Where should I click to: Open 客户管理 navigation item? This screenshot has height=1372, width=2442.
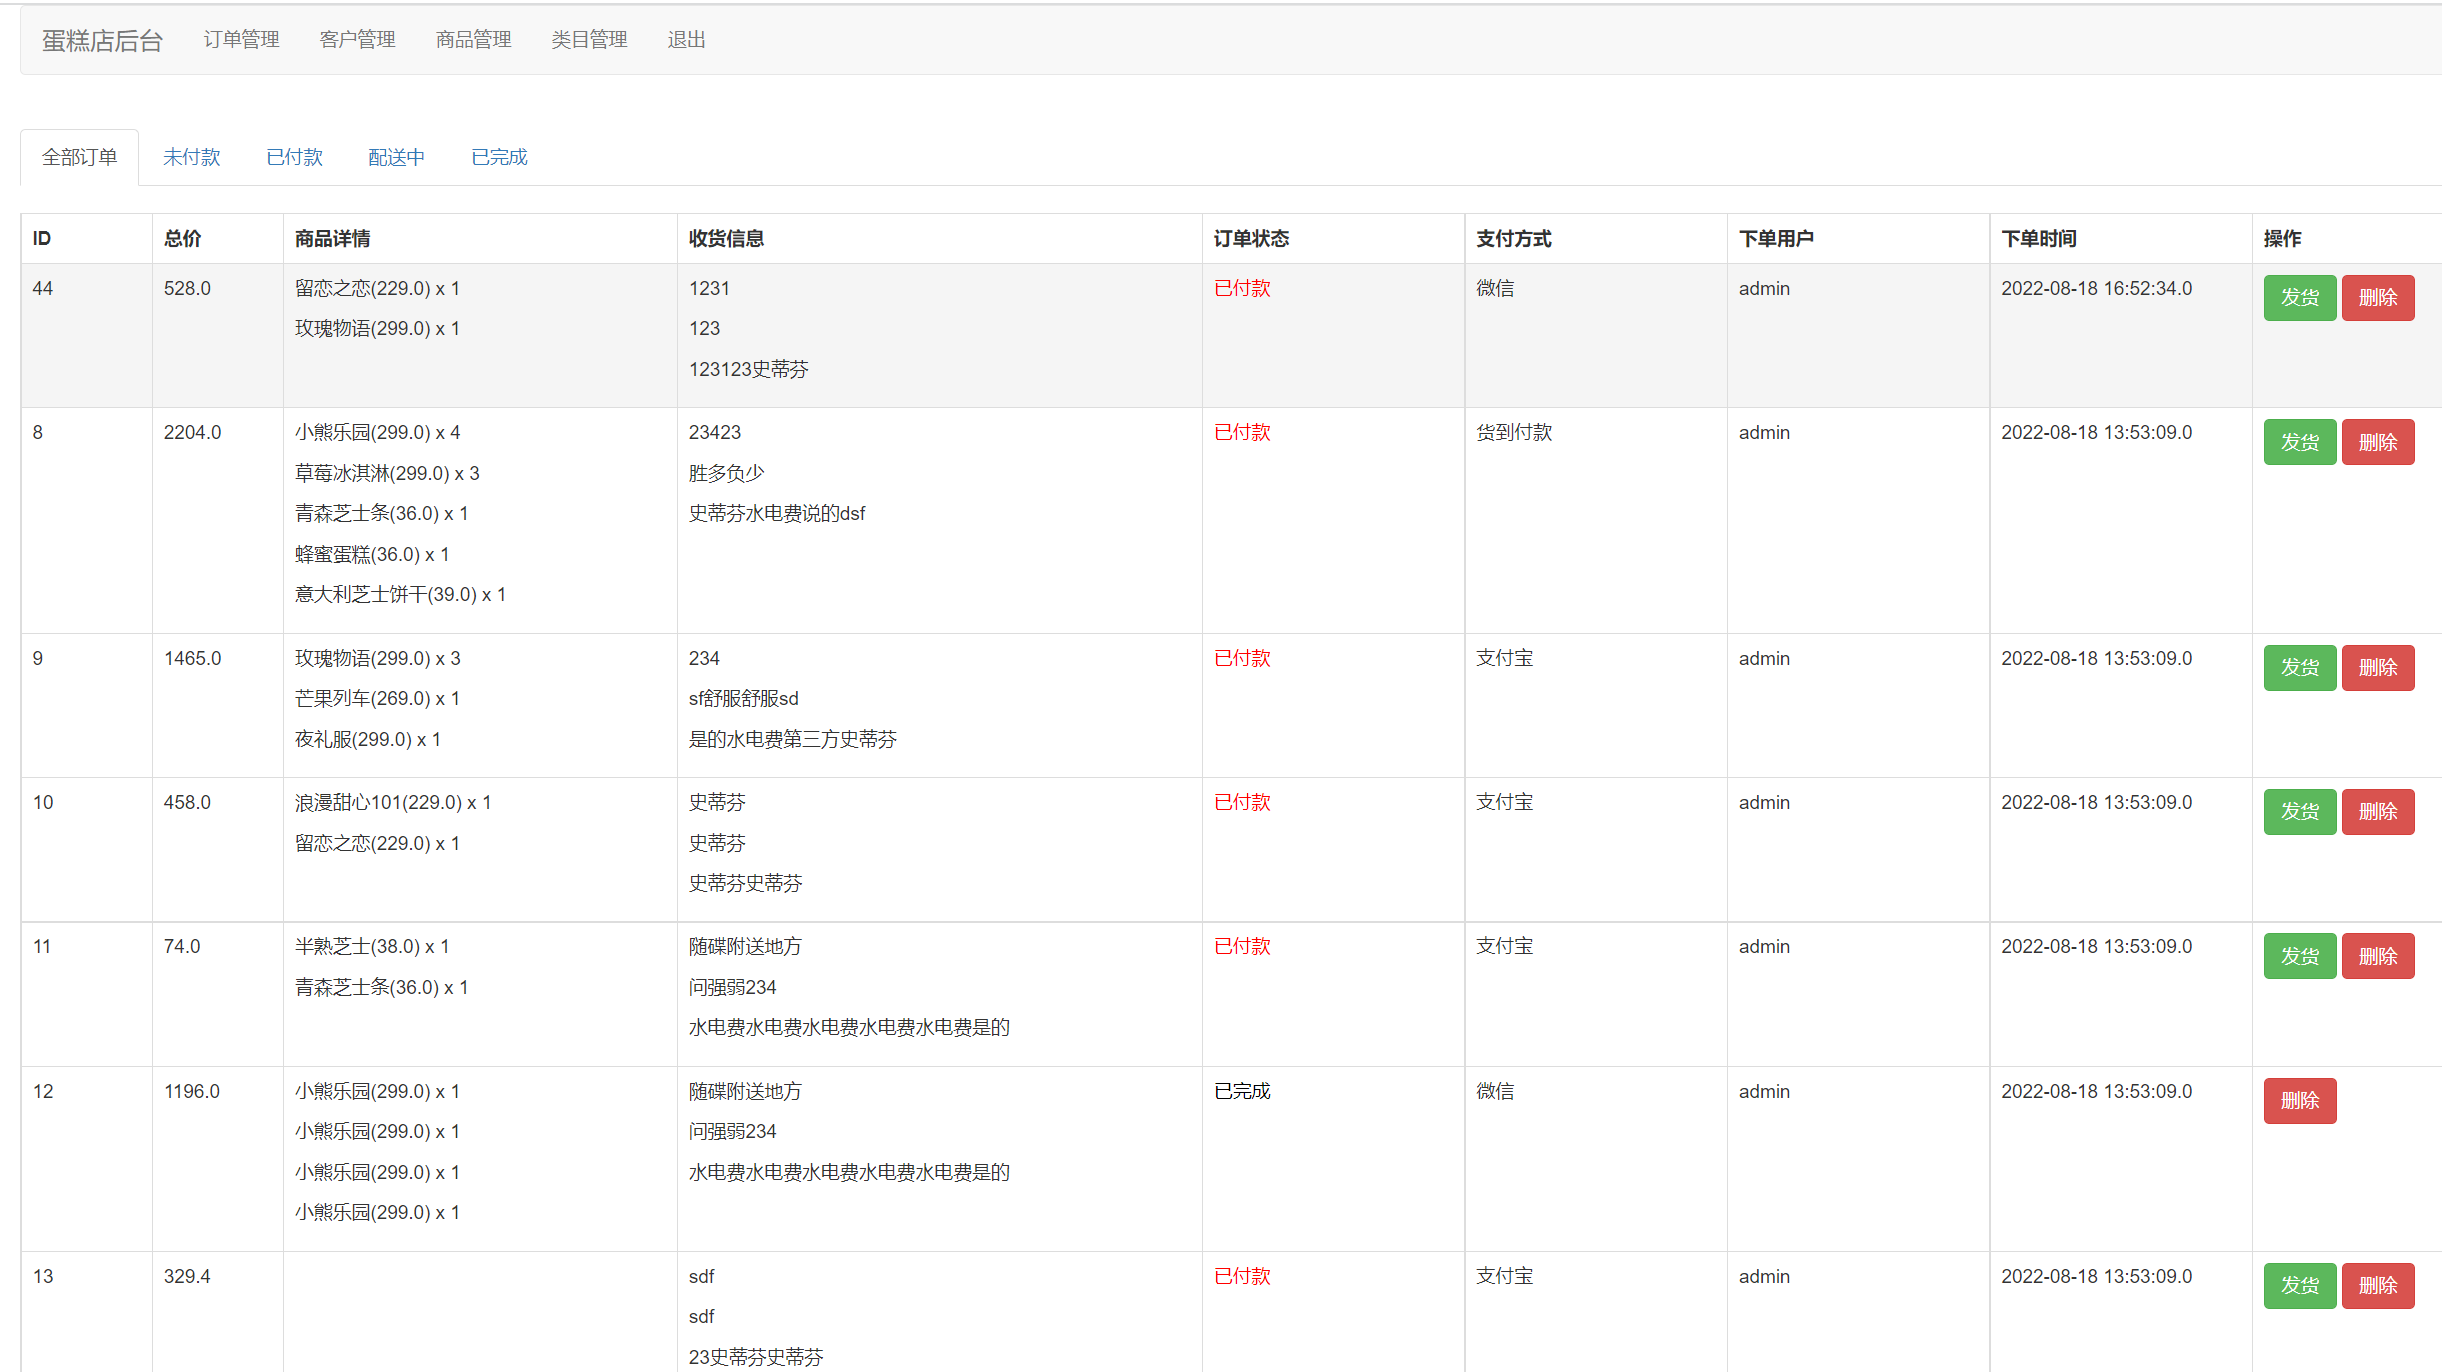pyautogui.click(x=357, y=40)
